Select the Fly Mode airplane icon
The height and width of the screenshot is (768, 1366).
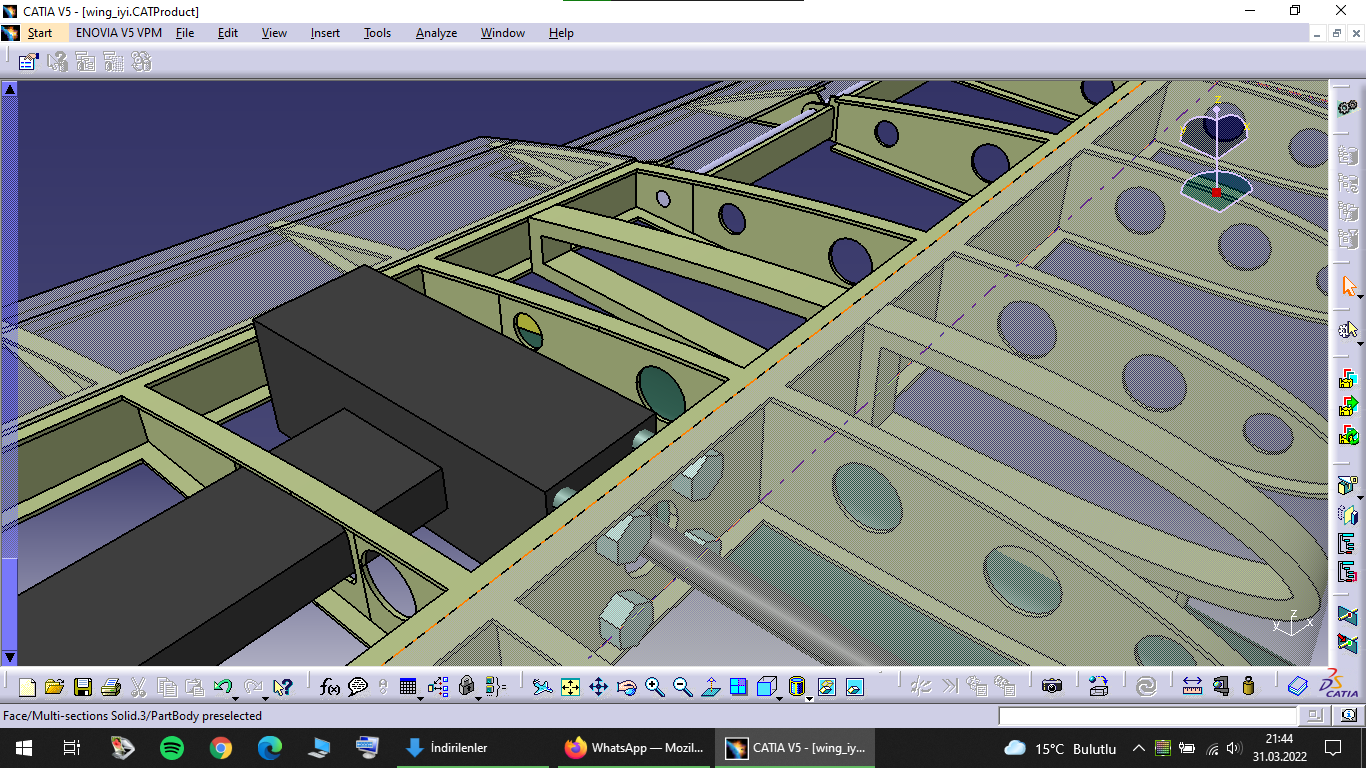542,687
